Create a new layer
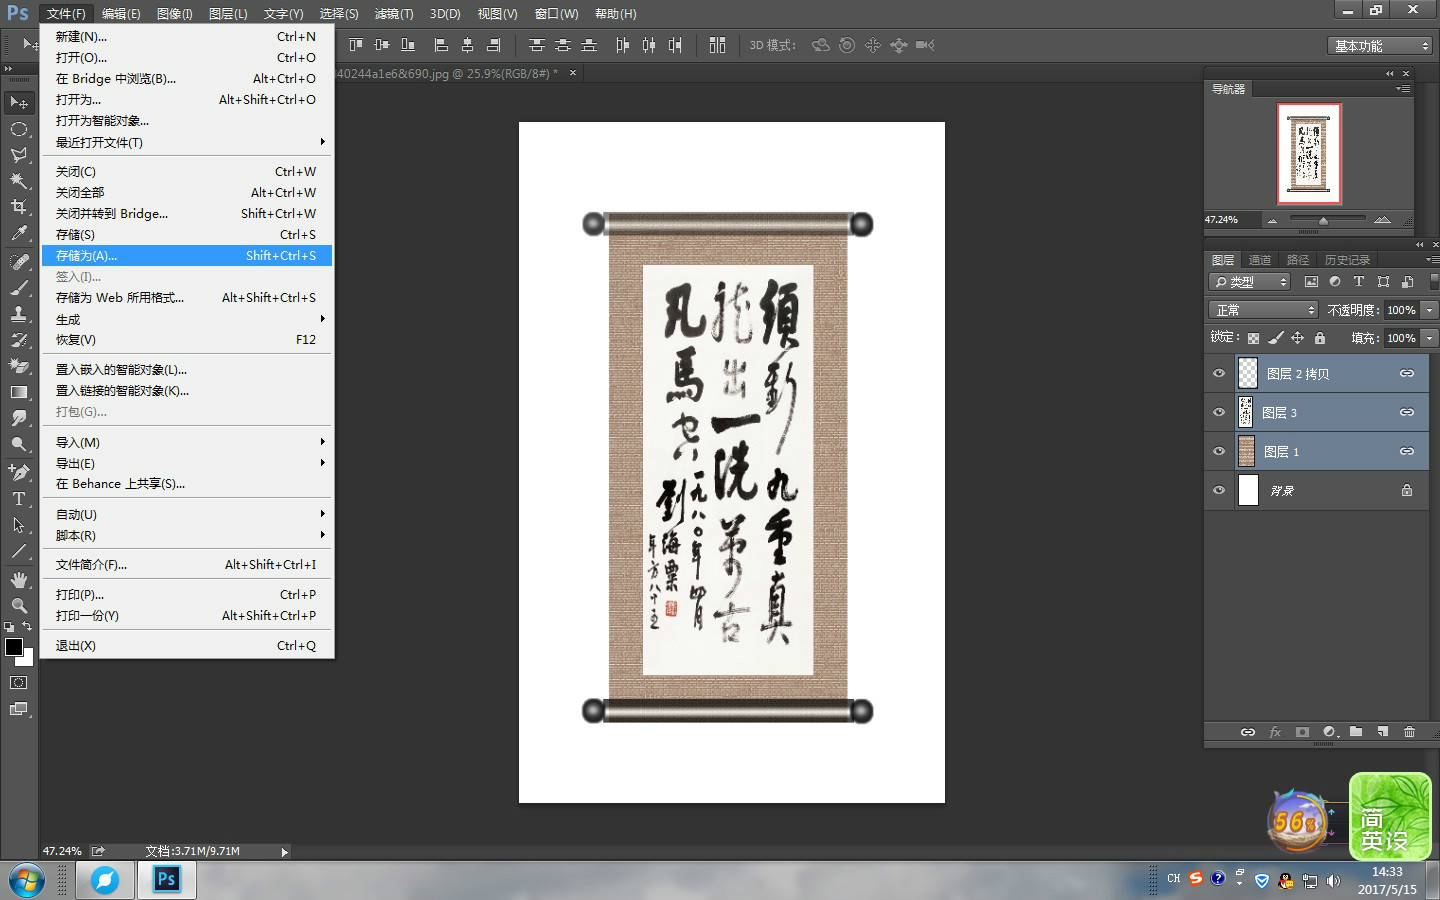Image resolution: width=1440 pixels, height=900 pixels. [x=1383, y=732]
